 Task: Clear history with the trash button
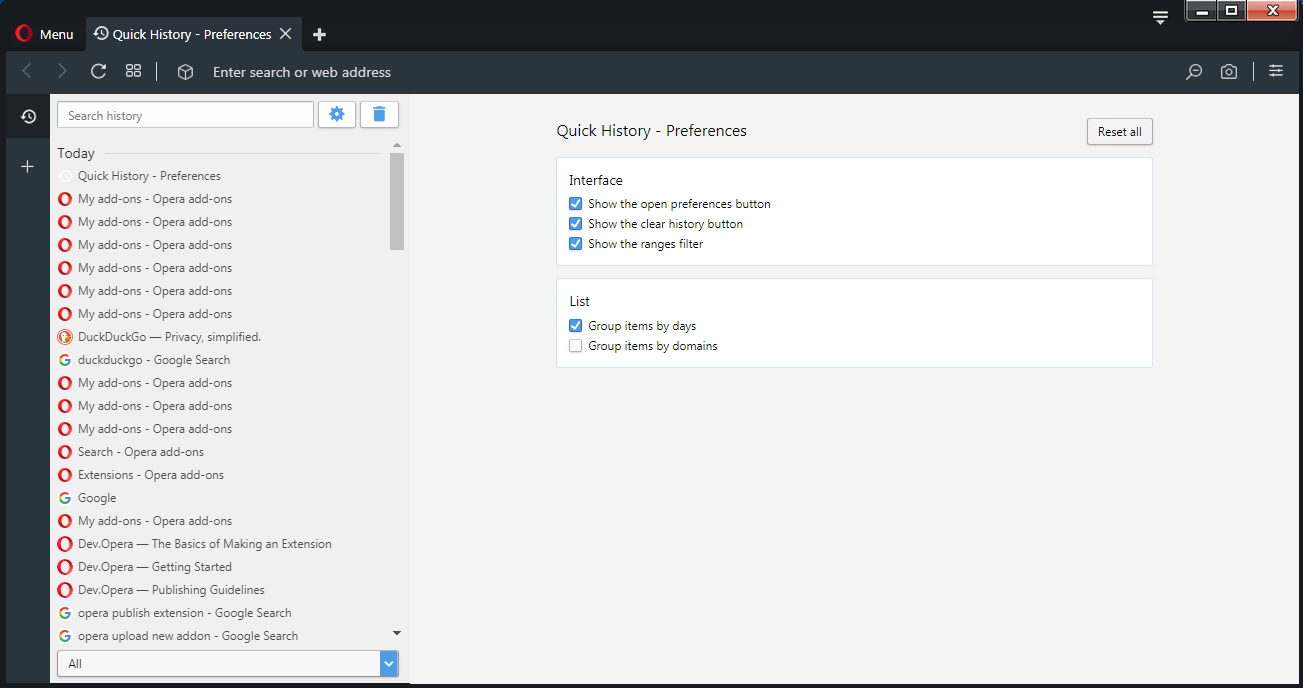point(379,115)
